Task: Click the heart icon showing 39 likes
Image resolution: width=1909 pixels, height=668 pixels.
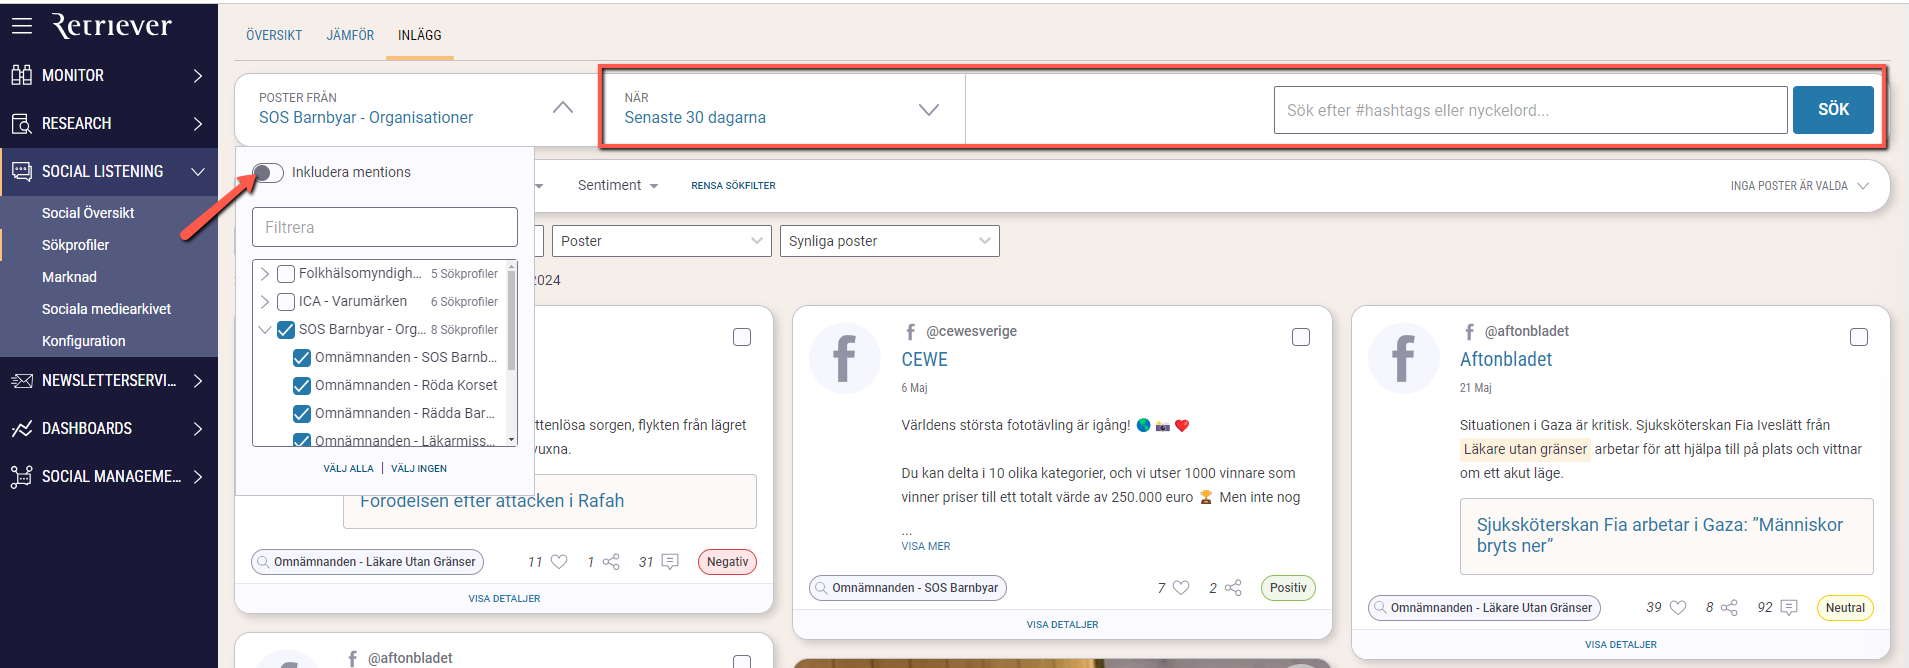Action: (x=1678, y=607)
